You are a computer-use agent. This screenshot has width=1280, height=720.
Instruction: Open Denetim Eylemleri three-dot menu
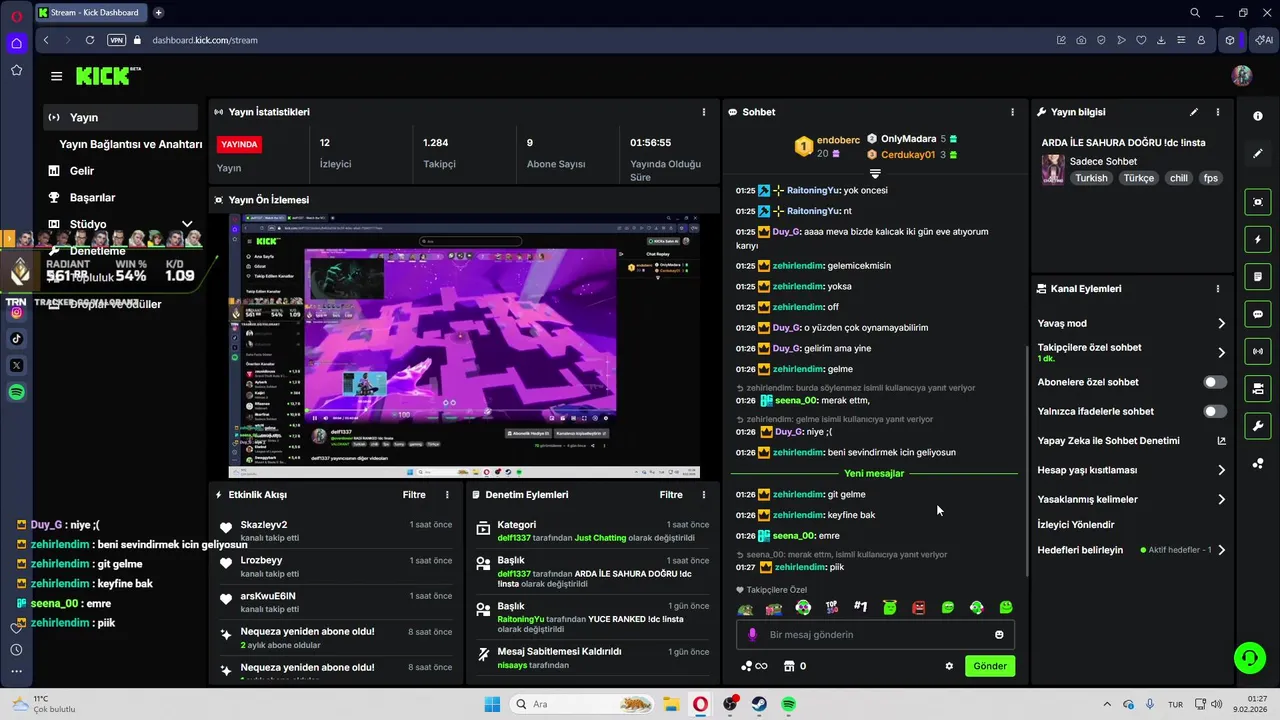[704, 495]
